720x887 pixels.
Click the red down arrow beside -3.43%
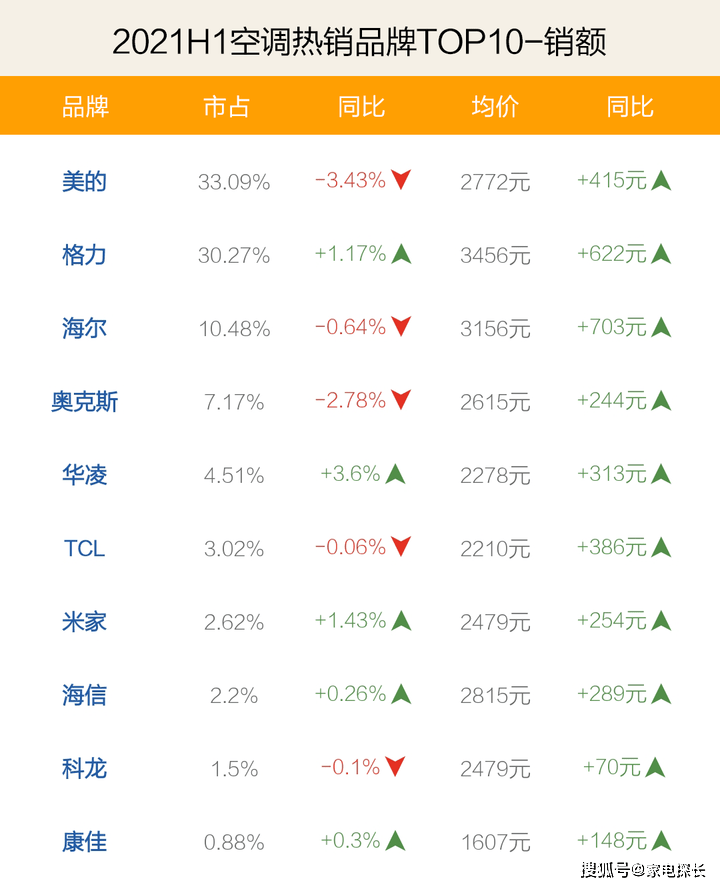click(401, 180)
